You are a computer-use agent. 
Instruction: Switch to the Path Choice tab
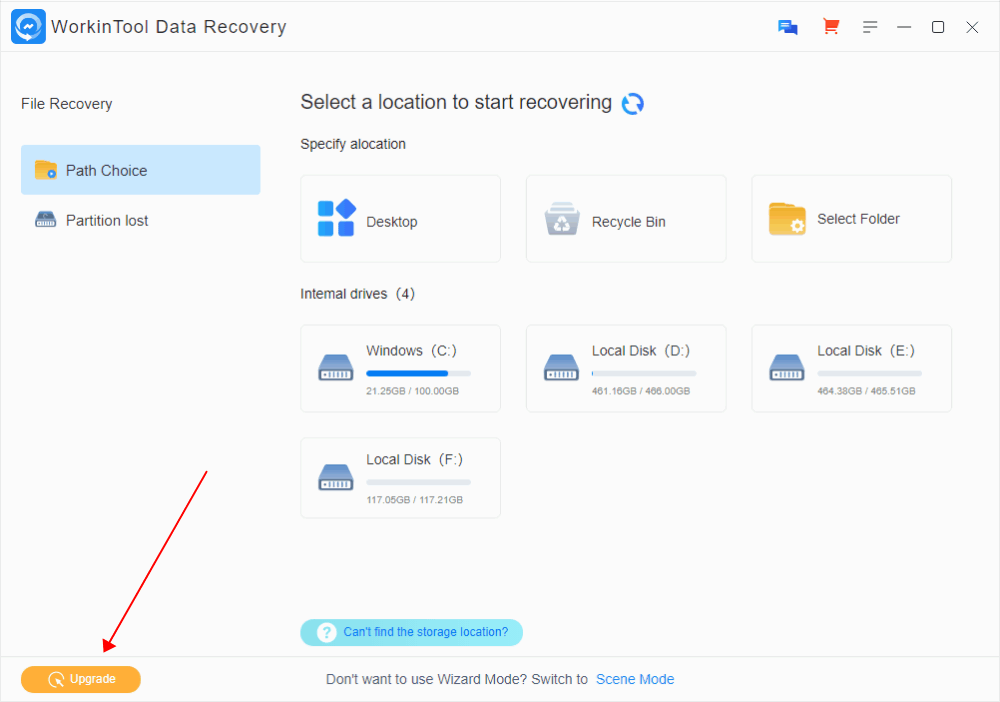tap(140, 170)
